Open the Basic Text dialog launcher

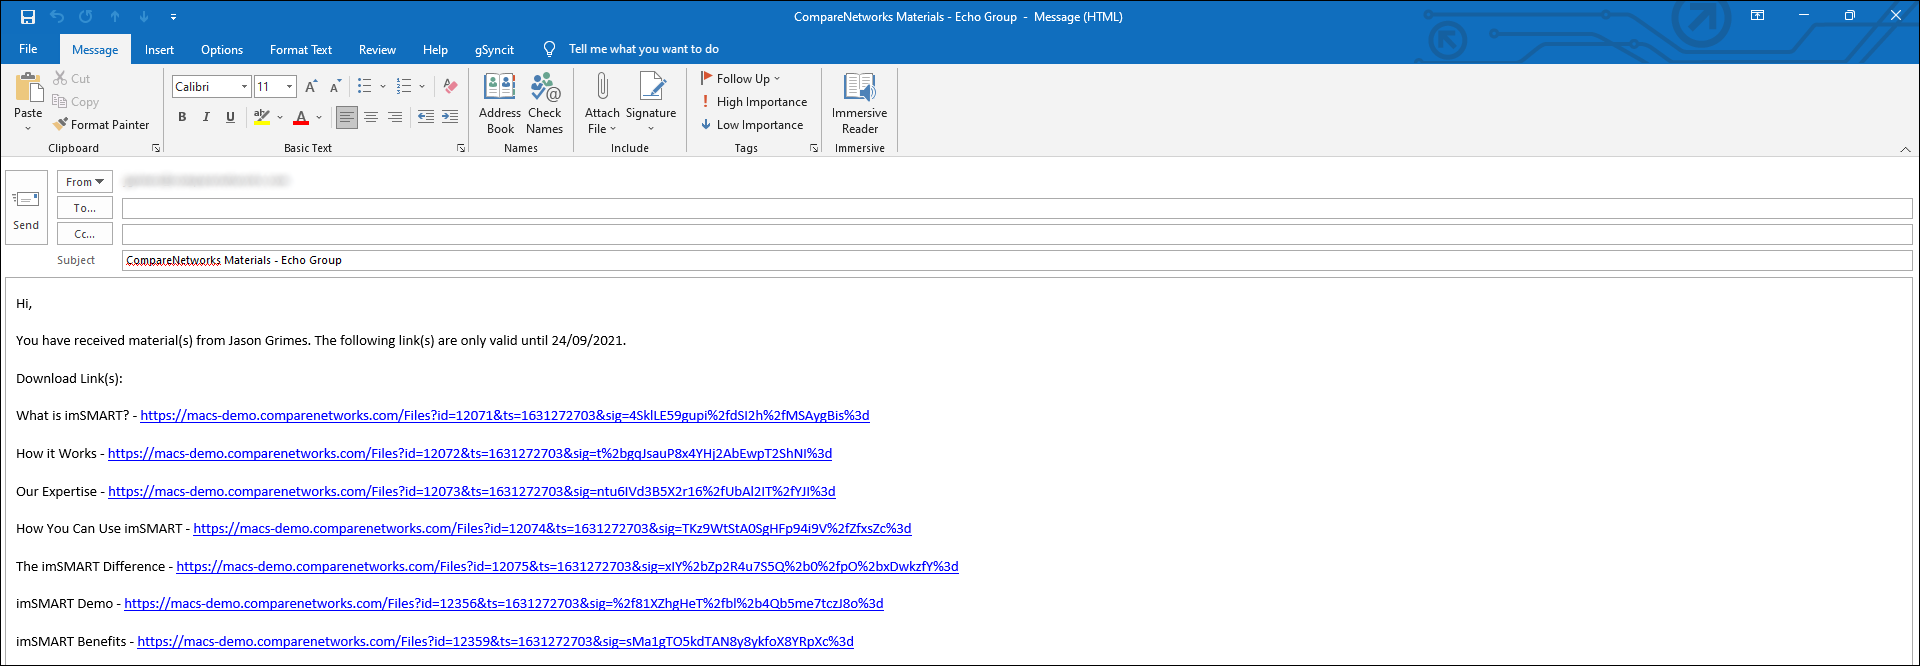461,148
